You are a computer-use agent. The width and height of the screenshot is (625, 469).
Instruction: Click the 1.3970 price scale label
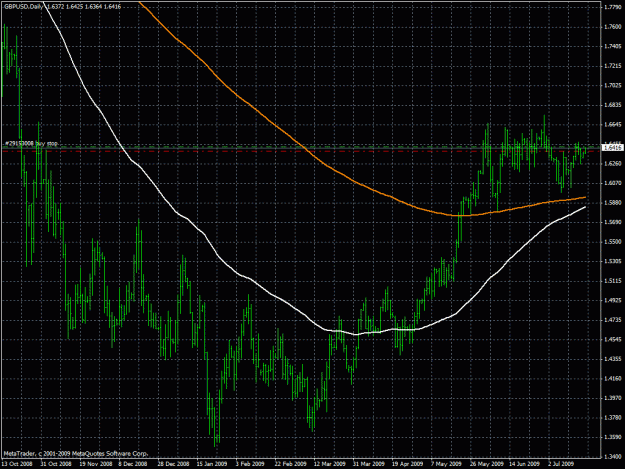(613, 398)
